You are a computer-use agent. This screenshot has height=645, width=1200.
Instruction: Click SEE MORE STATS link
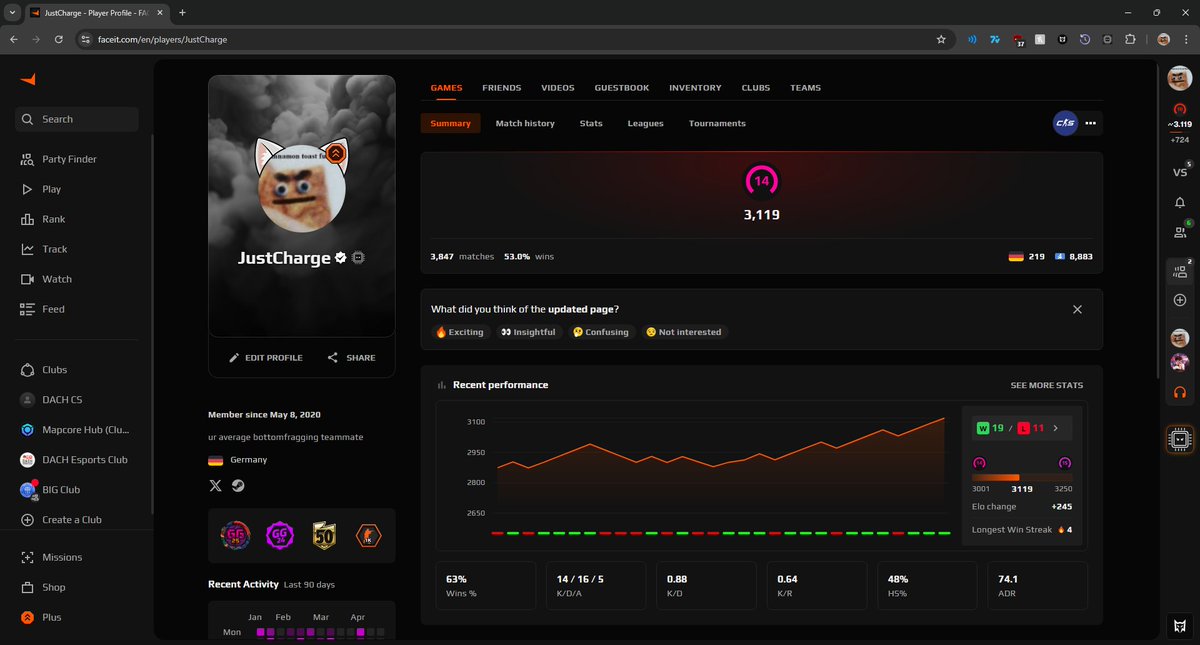[x=1047, y=385]
